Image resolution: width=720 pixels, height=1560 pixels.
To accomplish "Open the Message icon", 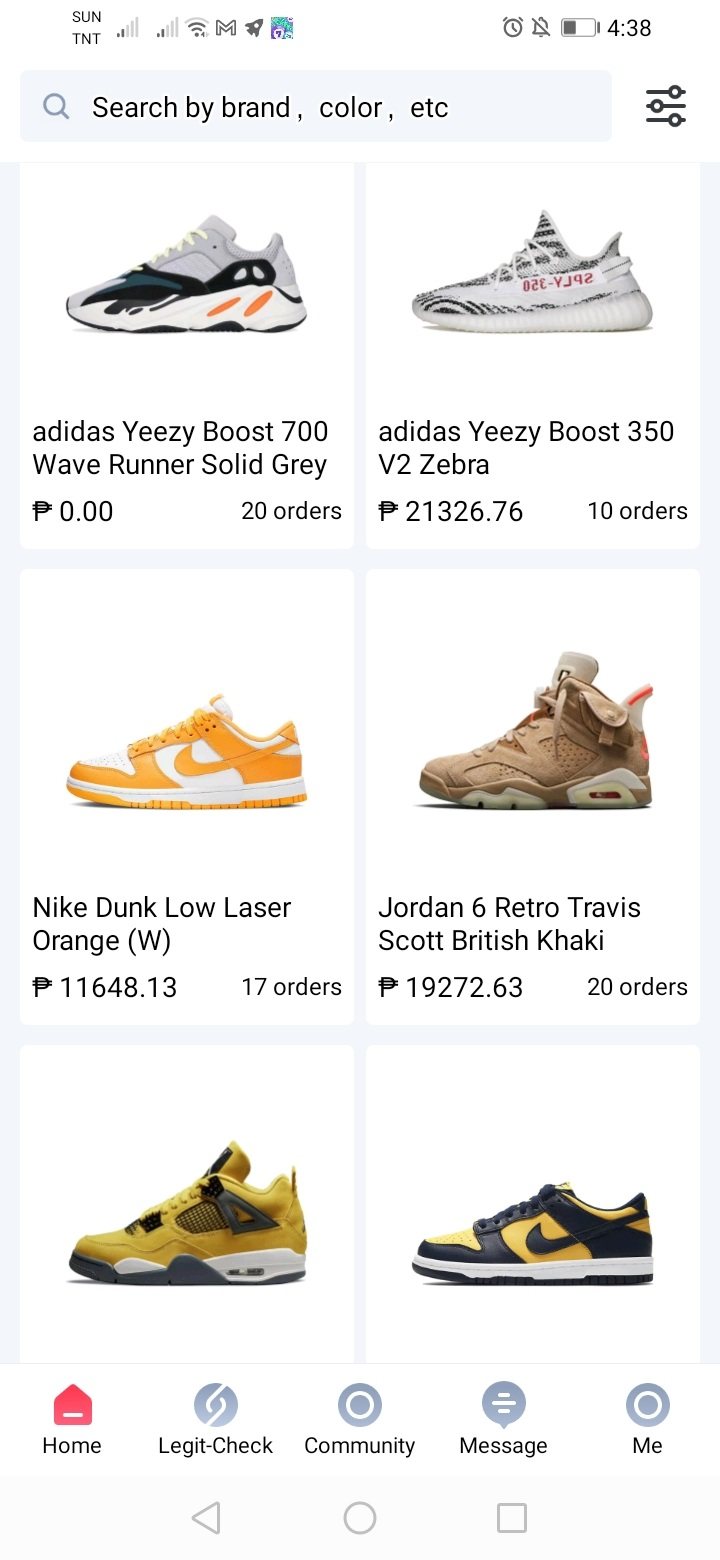I will (x=503, y=1404).
